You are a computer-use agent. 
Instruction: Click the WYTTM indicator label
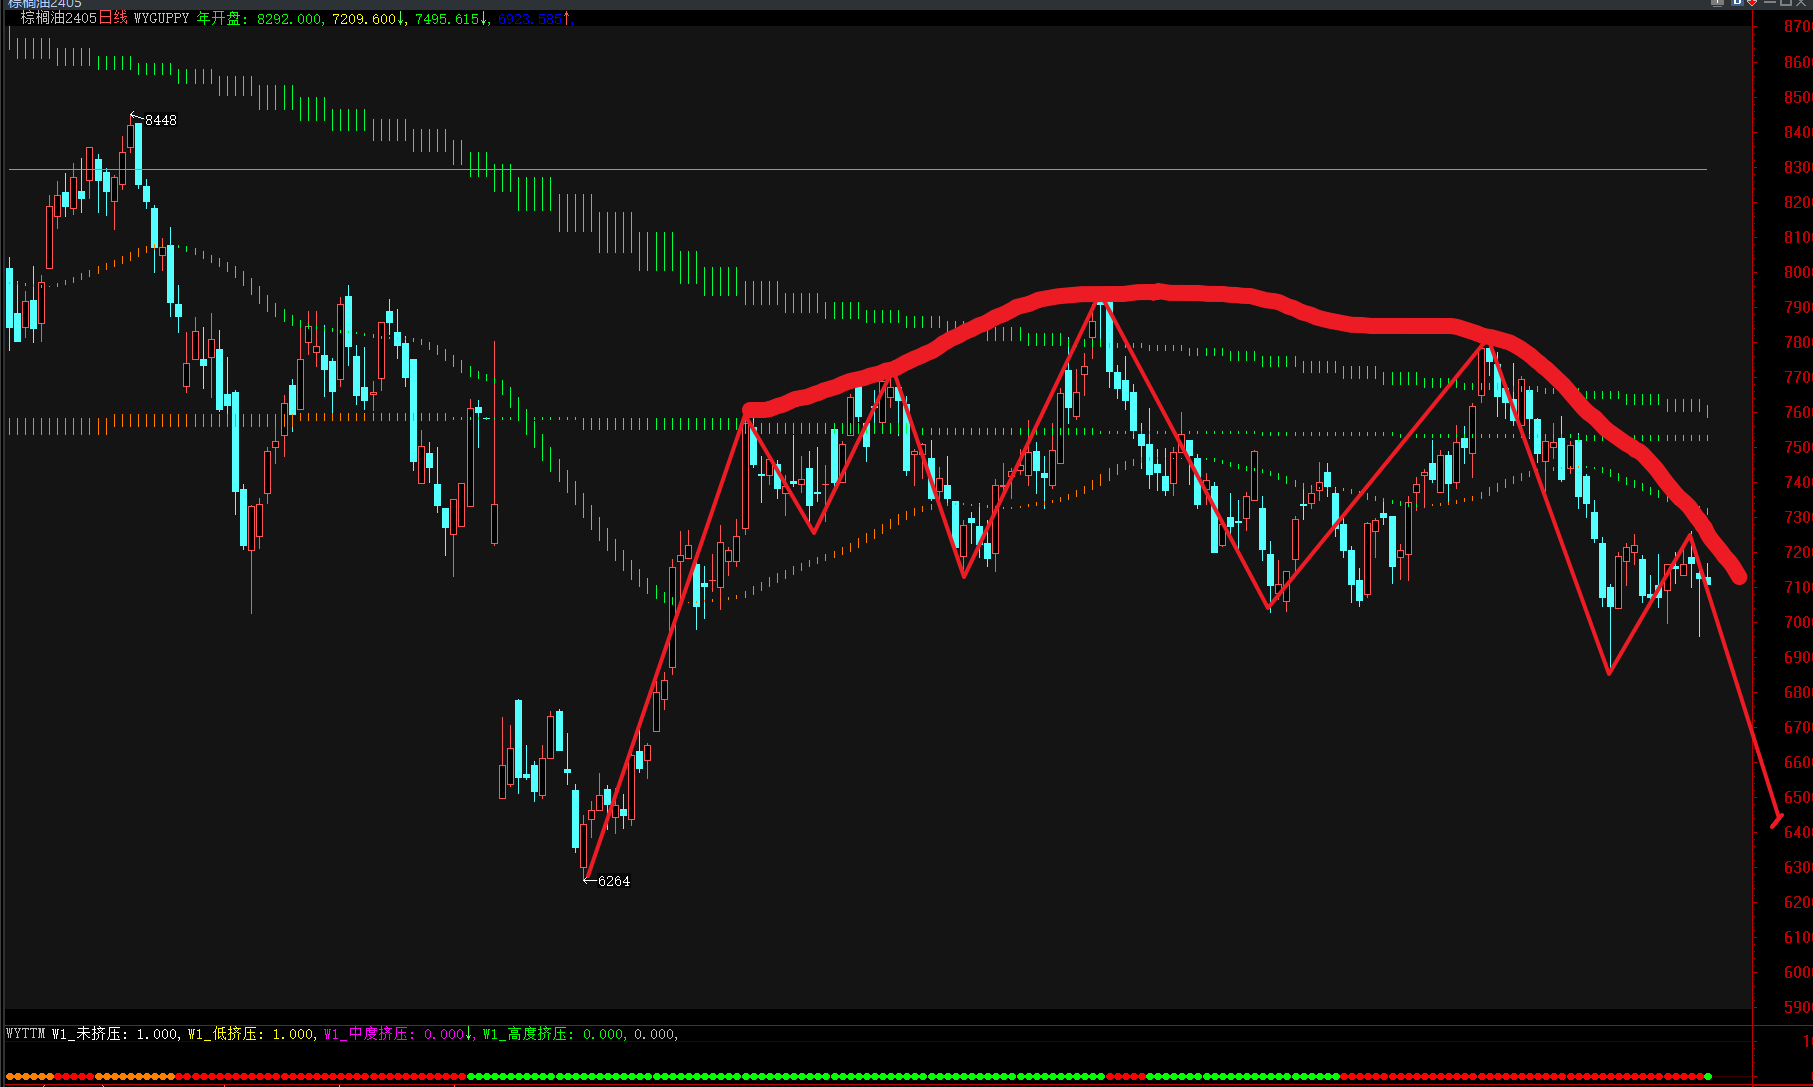click(x=26, y=1034)
